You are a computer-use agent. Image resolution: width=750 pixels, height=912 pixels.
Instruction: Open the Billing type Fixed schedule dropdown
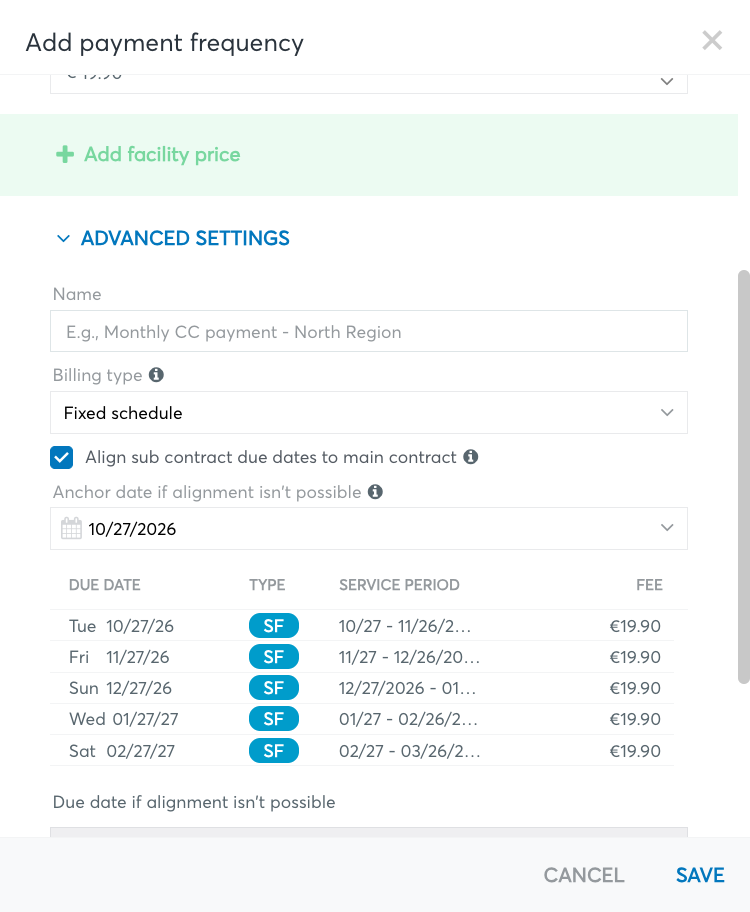pyautogui.click(x=369, y=413)
